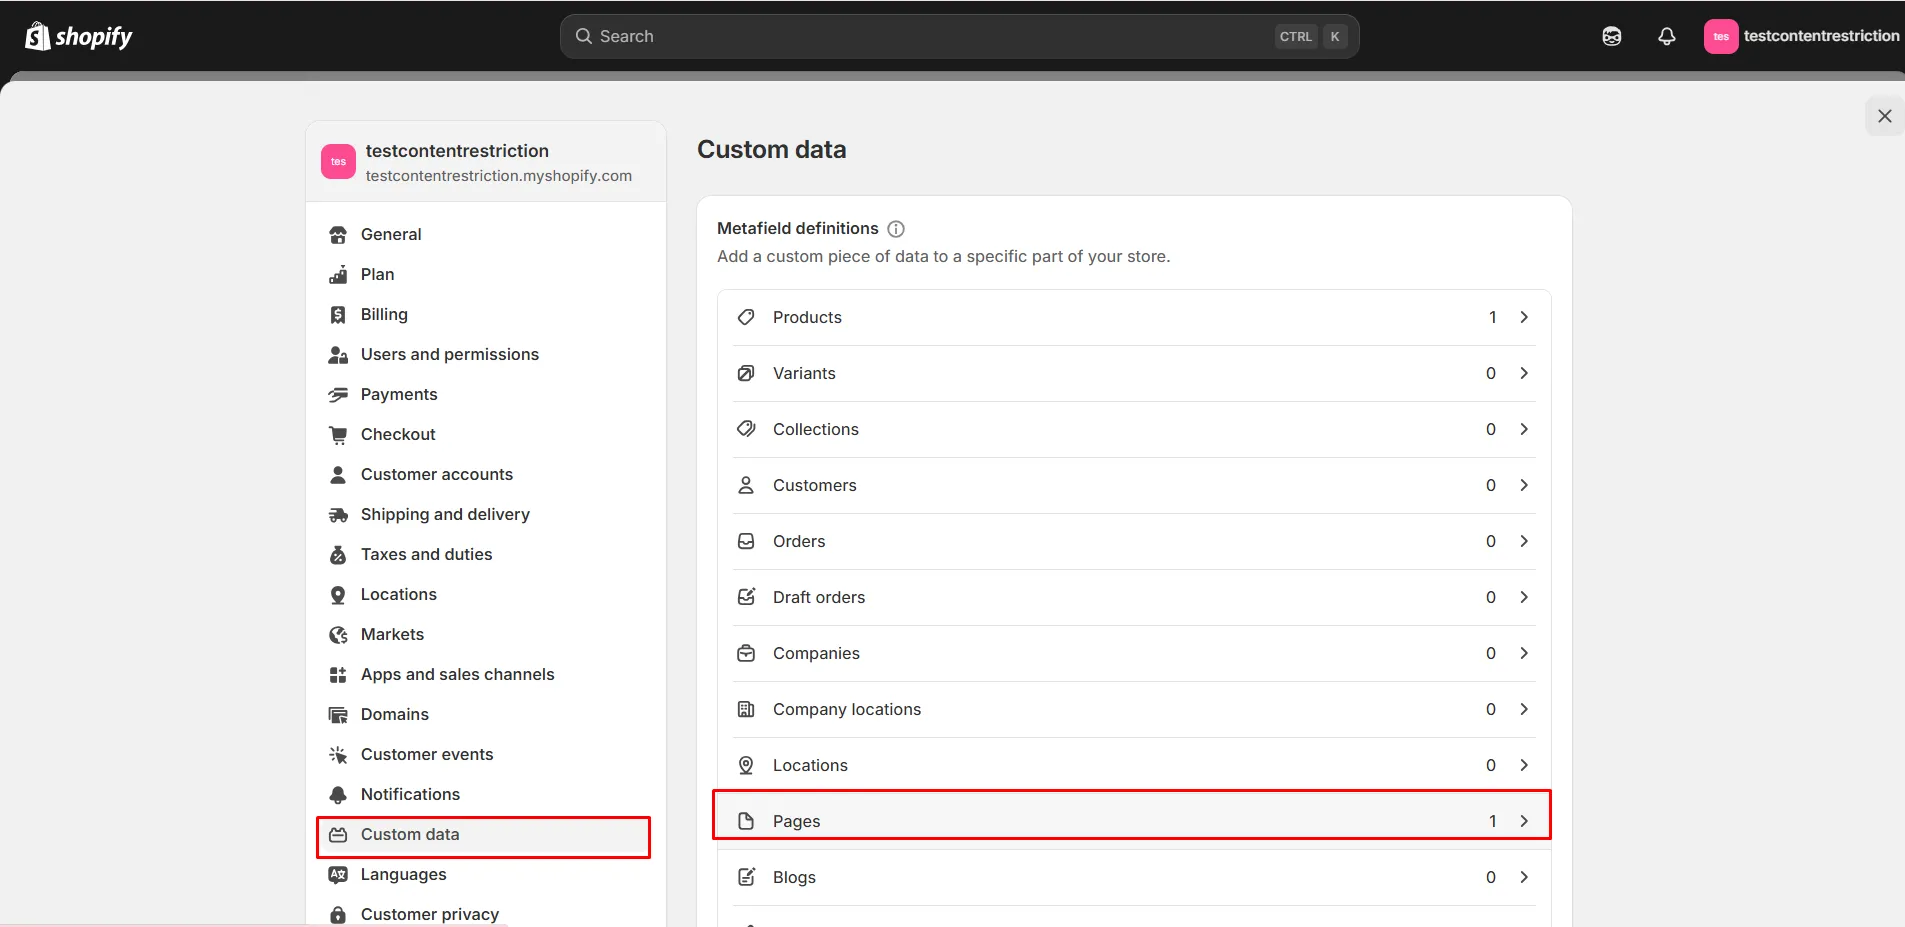
Task: Click the Companies briefcase icon
Action: [x=746, y=653]
